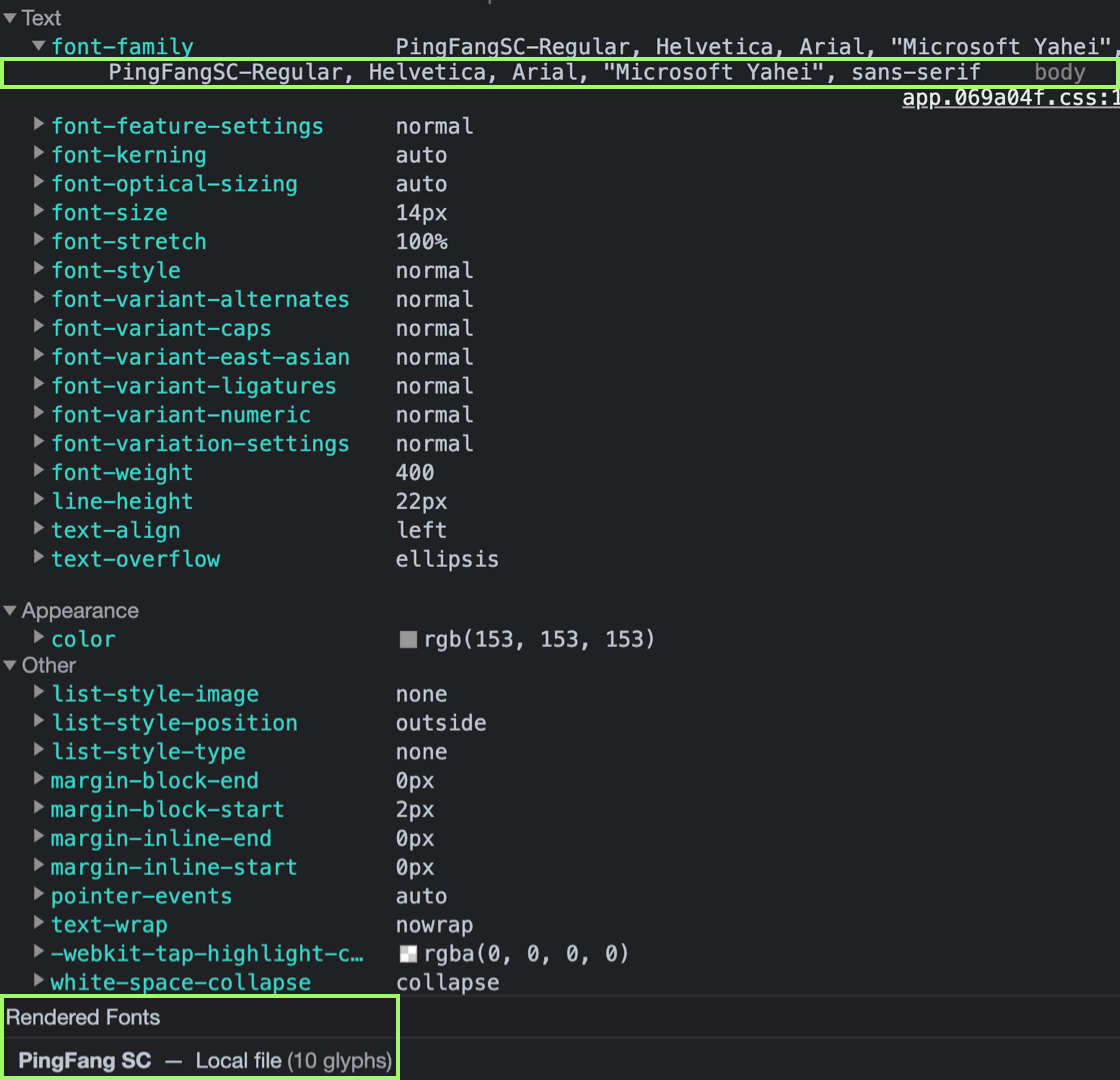Expand the font-kerning property arrow
Image resolution: width=1120 pixels, height=1080 pixels.
pos(39,154)
